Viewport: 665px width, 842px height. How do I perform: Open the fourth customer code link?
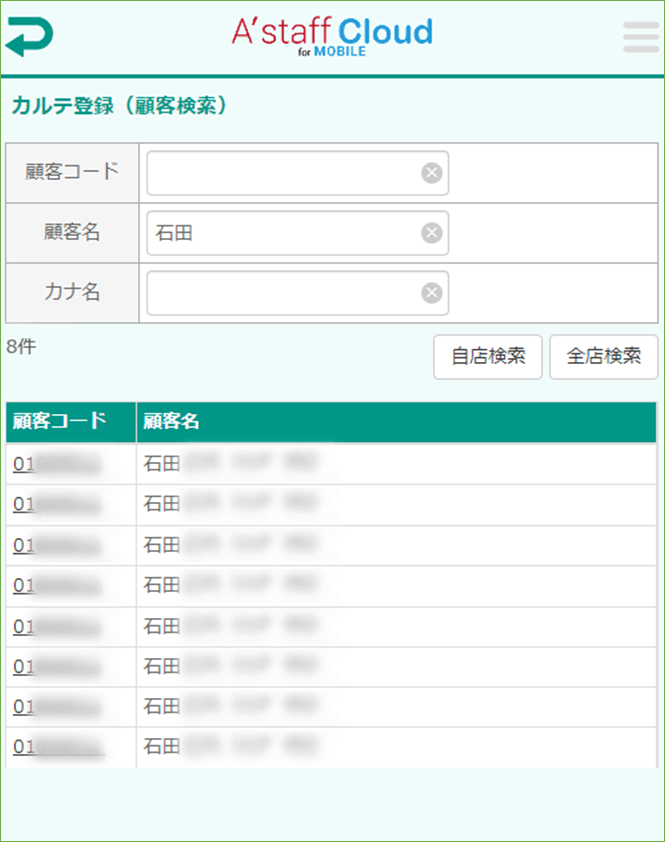[x=56, y=586]
